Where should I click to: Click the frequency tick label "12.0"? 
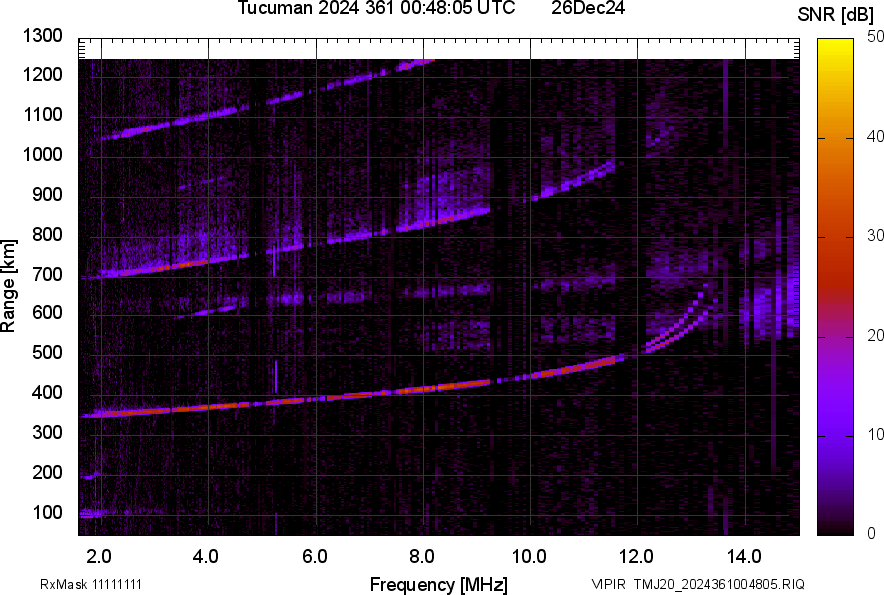636,557
